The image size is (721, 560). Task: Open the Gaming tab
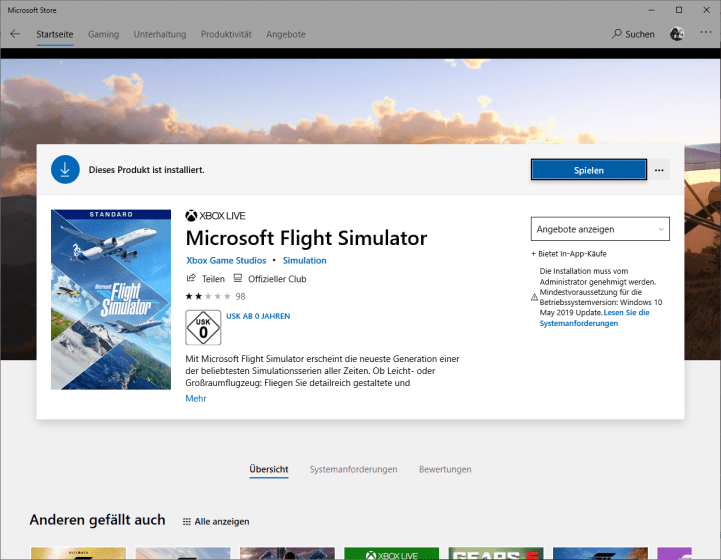click(x=103, y=34)
